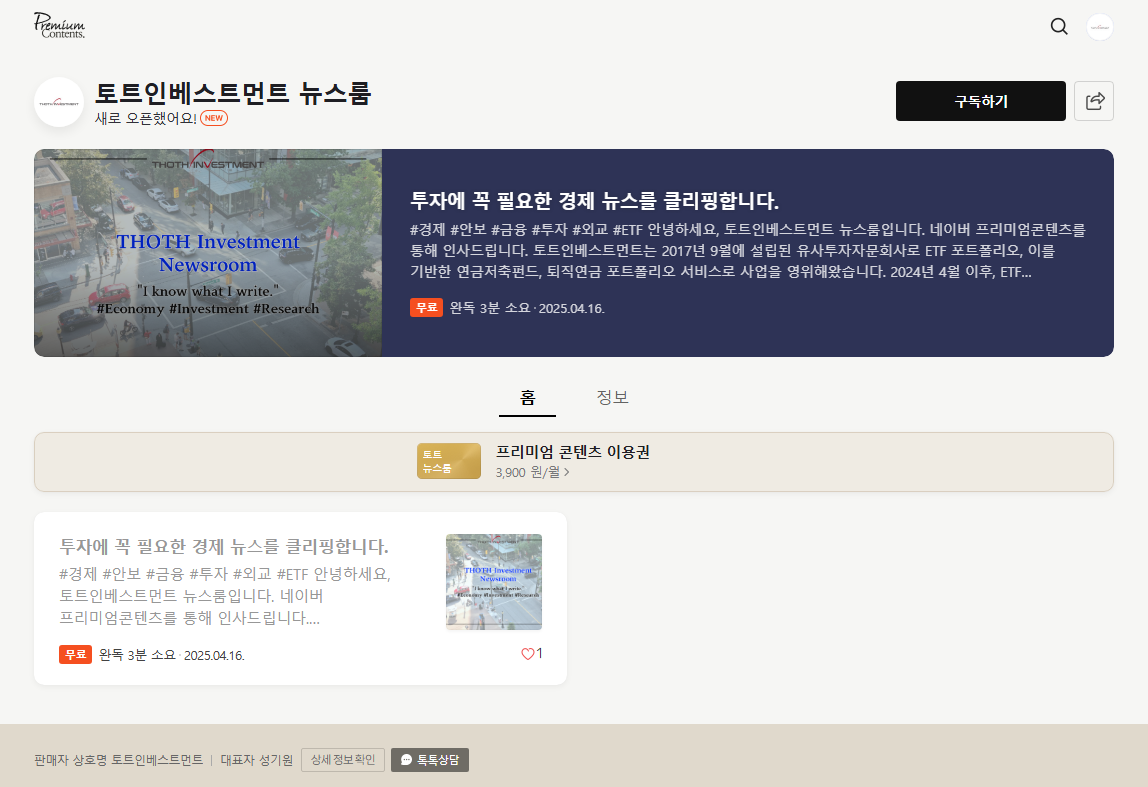The width and height of the screenshot is (1148, 787).
Task: Click the orange NEW badge
Action: tap(214, 118)
